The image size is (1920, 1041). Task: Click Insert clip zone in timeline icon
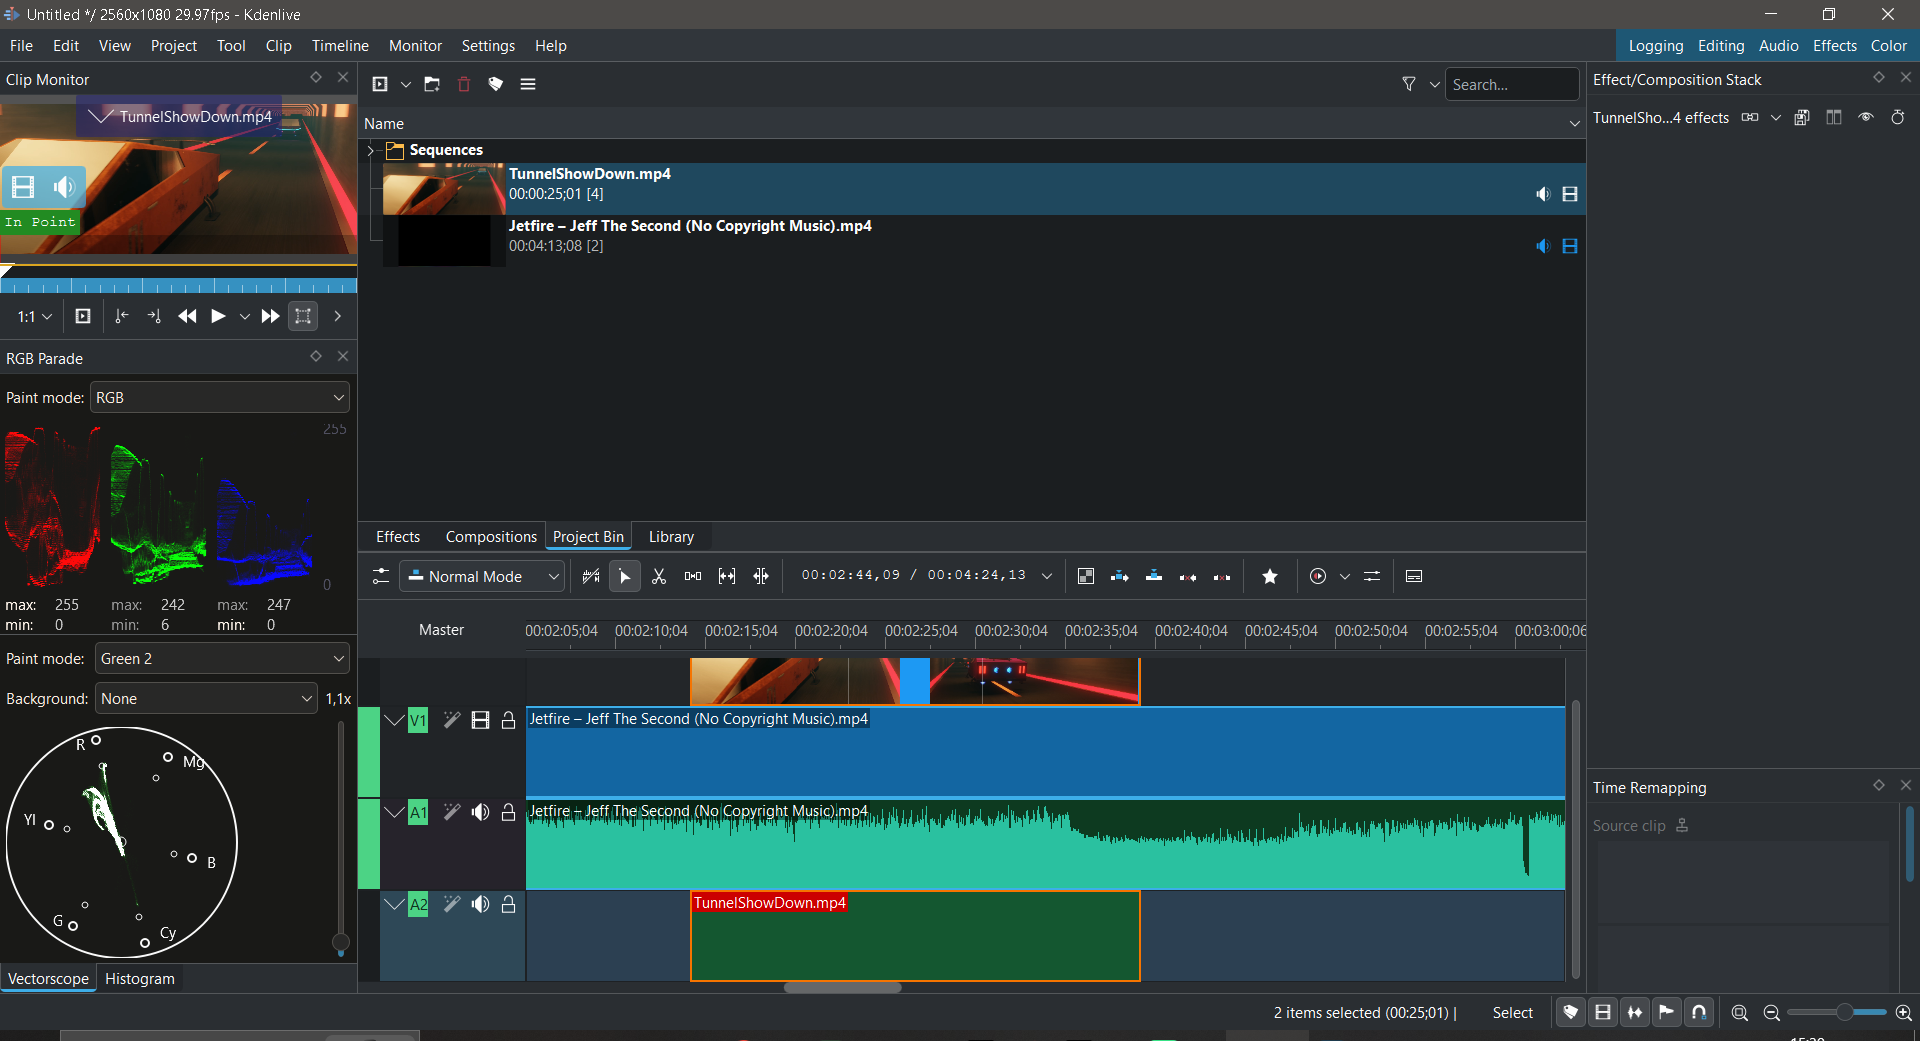1120,576
